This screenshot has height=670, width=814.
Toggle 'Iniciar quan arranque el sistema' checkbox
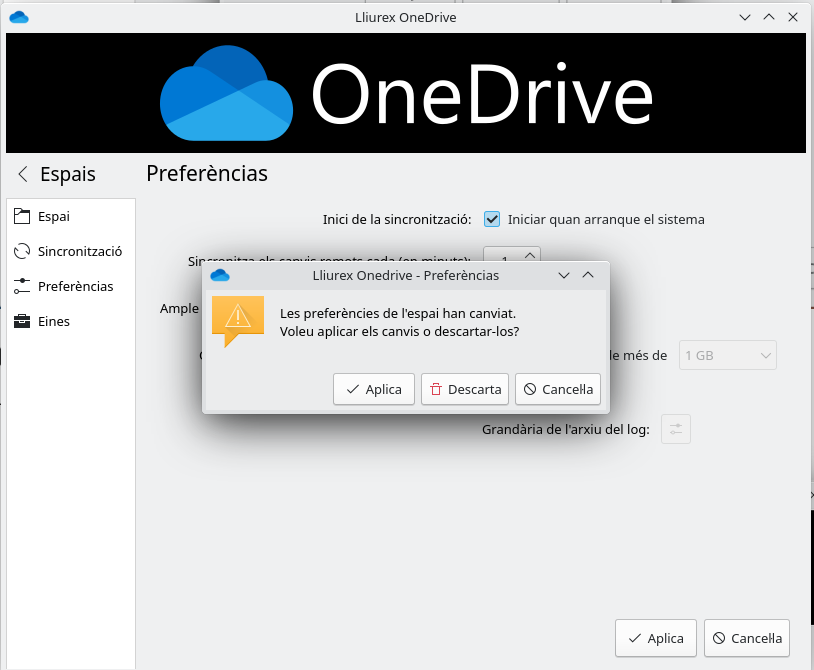pos(492,219)
